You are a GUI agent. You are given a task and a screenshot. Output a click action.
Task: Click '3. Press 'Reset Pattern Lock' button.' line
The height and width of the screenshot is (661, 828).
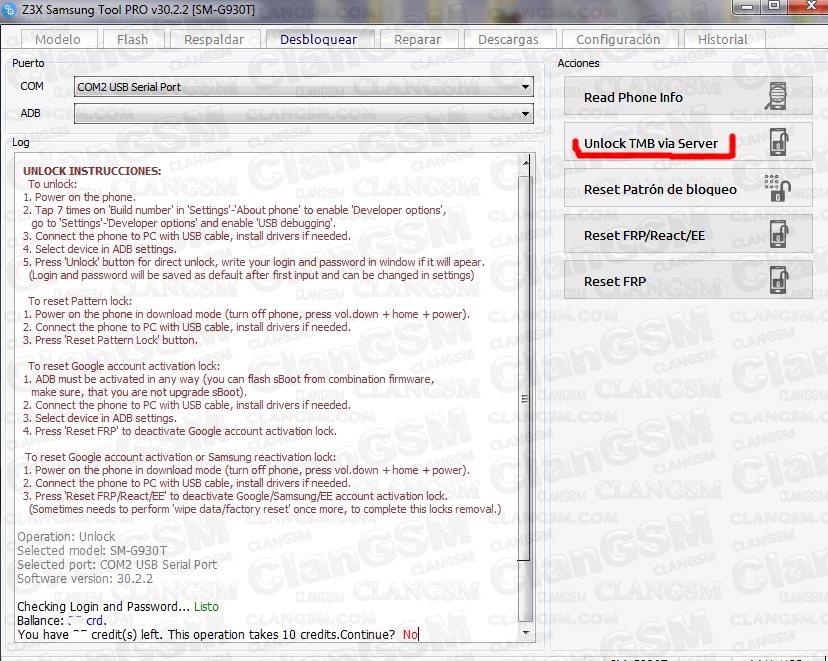[110, 340]
